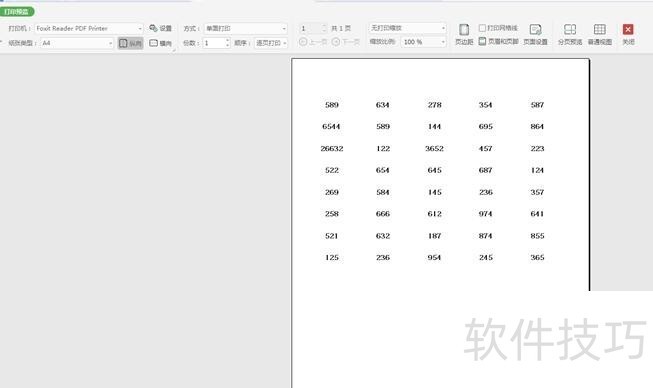Click the green print preview (打印预览) tab
This screenshot has height=388, width=653.
point(17,12)
